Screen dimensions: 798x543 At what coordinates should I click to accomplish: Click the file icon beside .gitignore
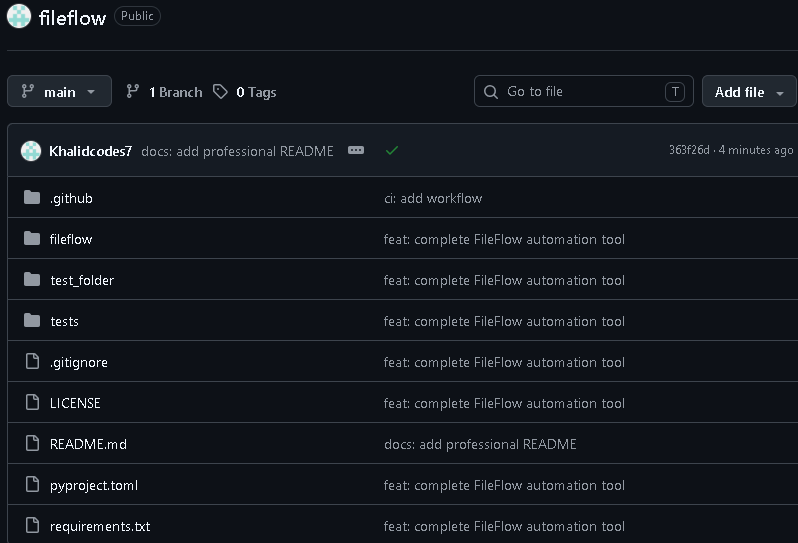33,361
